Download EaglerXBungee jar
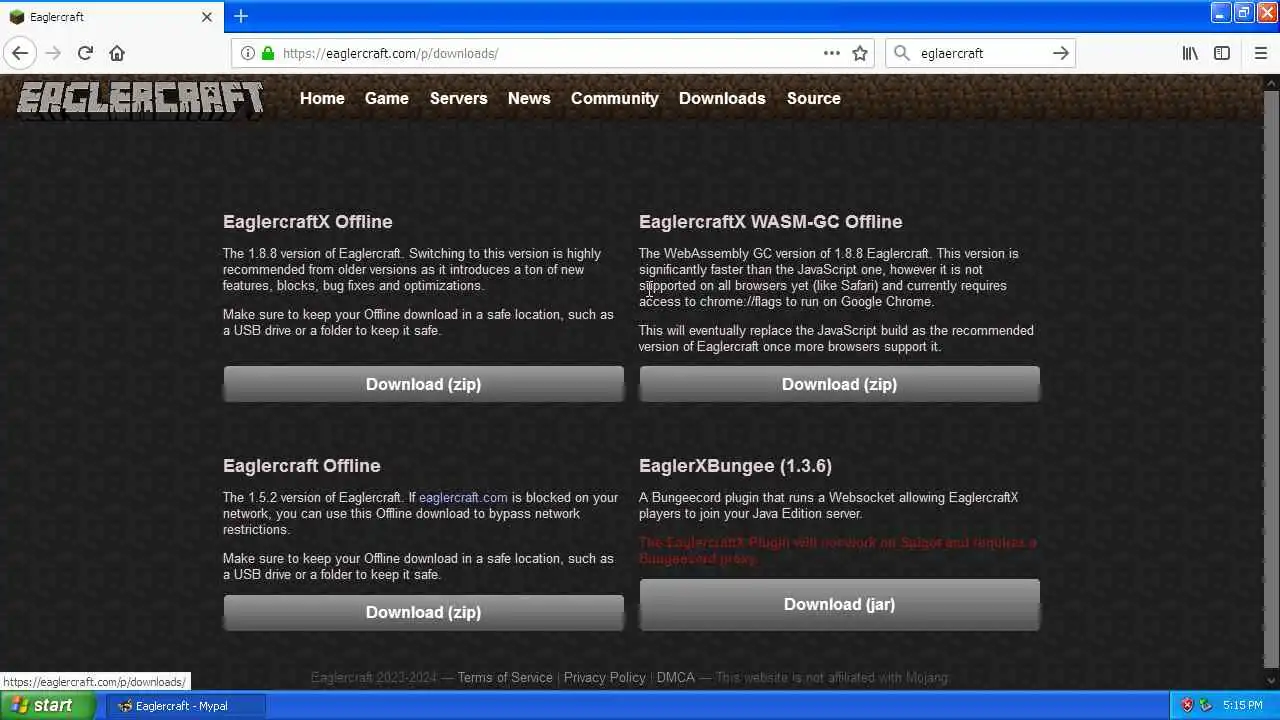The width and height of the screenshot is (1280, 720). (x=839, y=604)
